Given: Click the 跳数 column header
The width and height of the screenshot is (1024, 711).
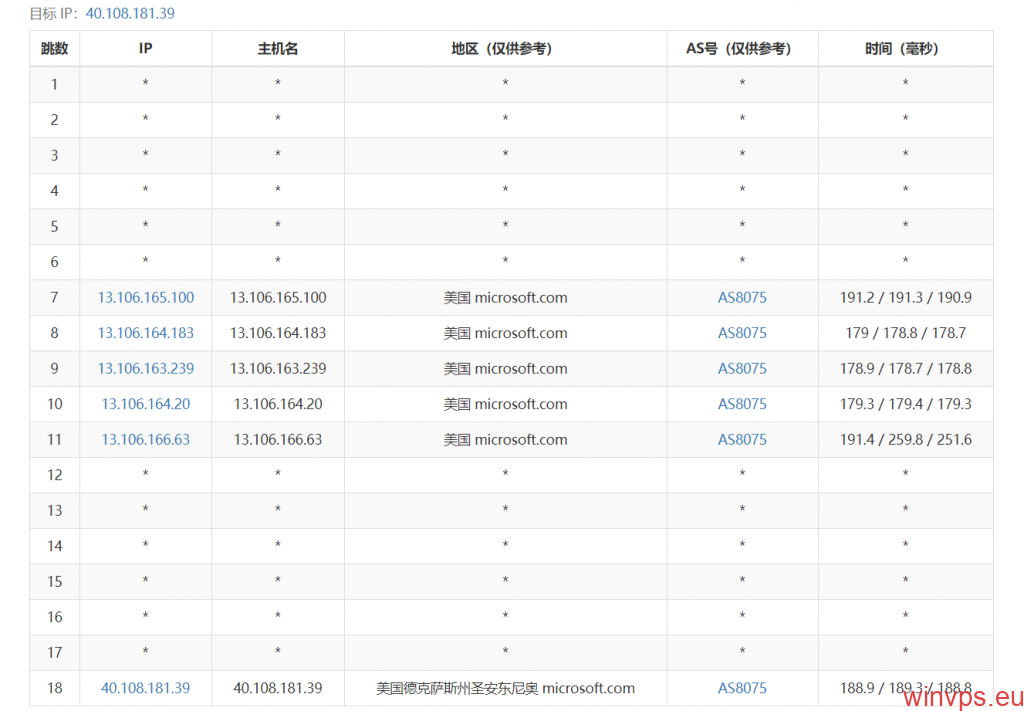Looking at the screenshot, I should coord(55,48).
